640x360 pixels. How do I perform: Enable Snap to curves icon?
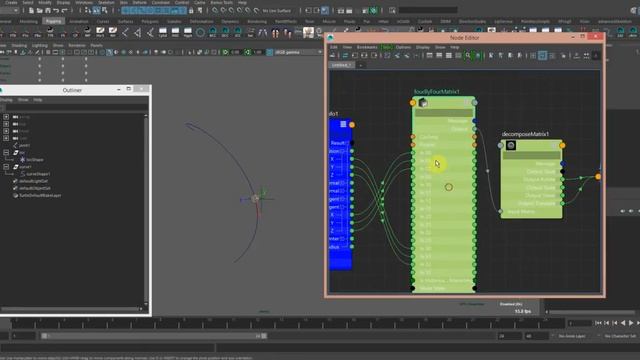point(223,11)
